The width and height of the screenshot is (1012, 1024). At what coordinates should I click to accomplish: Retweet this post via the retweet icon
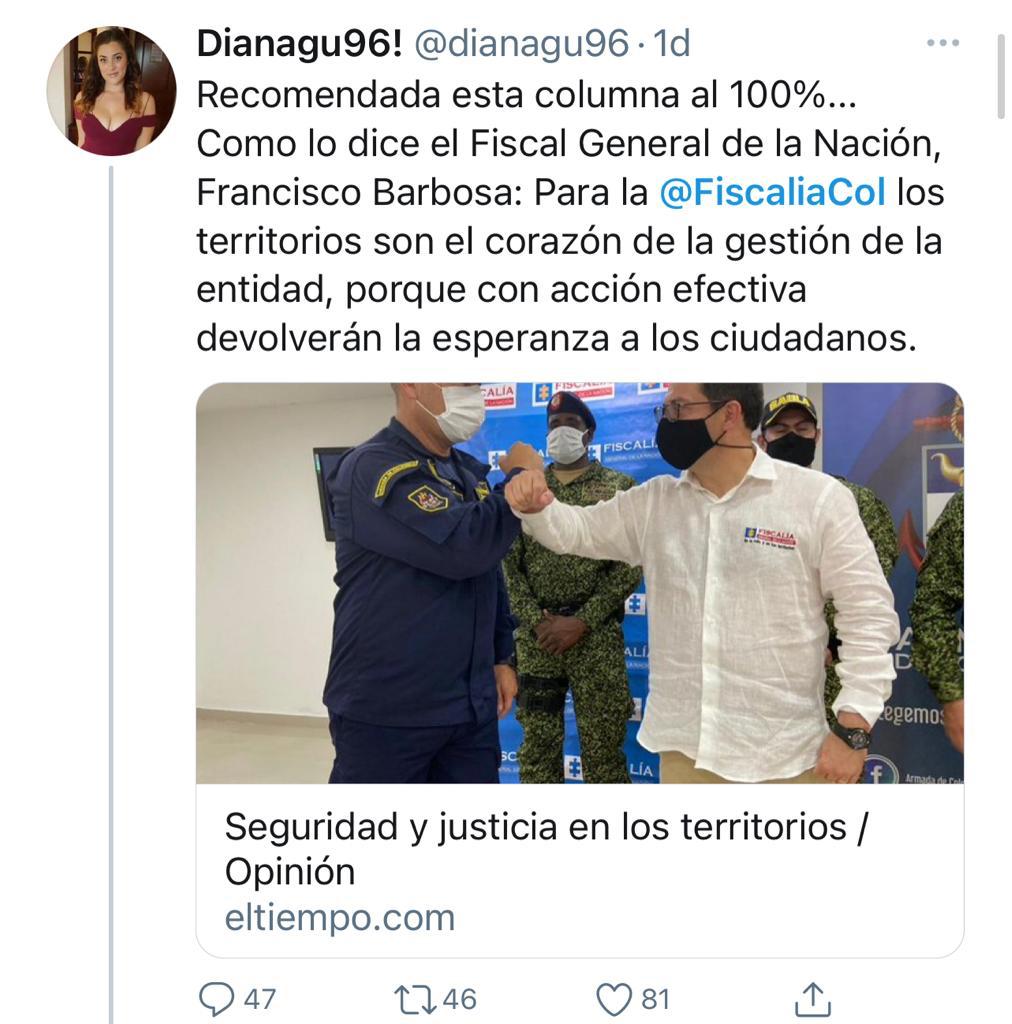[x=417, y=1000]
